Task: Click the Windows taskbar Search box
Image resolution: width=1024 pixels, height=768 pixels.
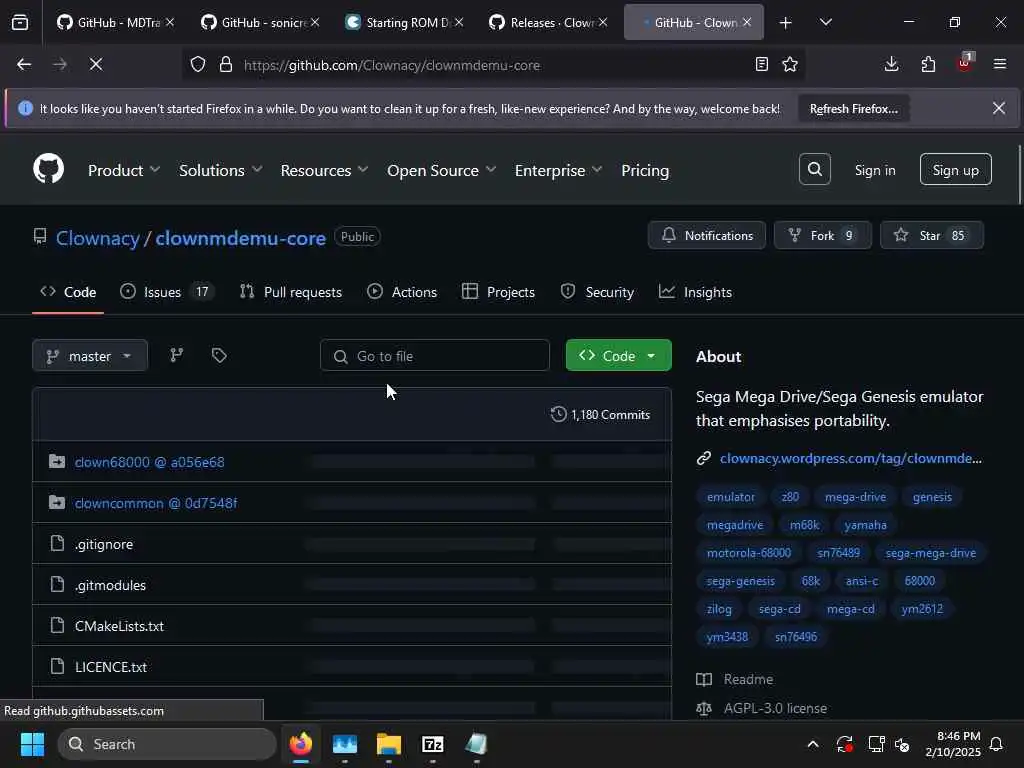Action: tap(167, 744)
